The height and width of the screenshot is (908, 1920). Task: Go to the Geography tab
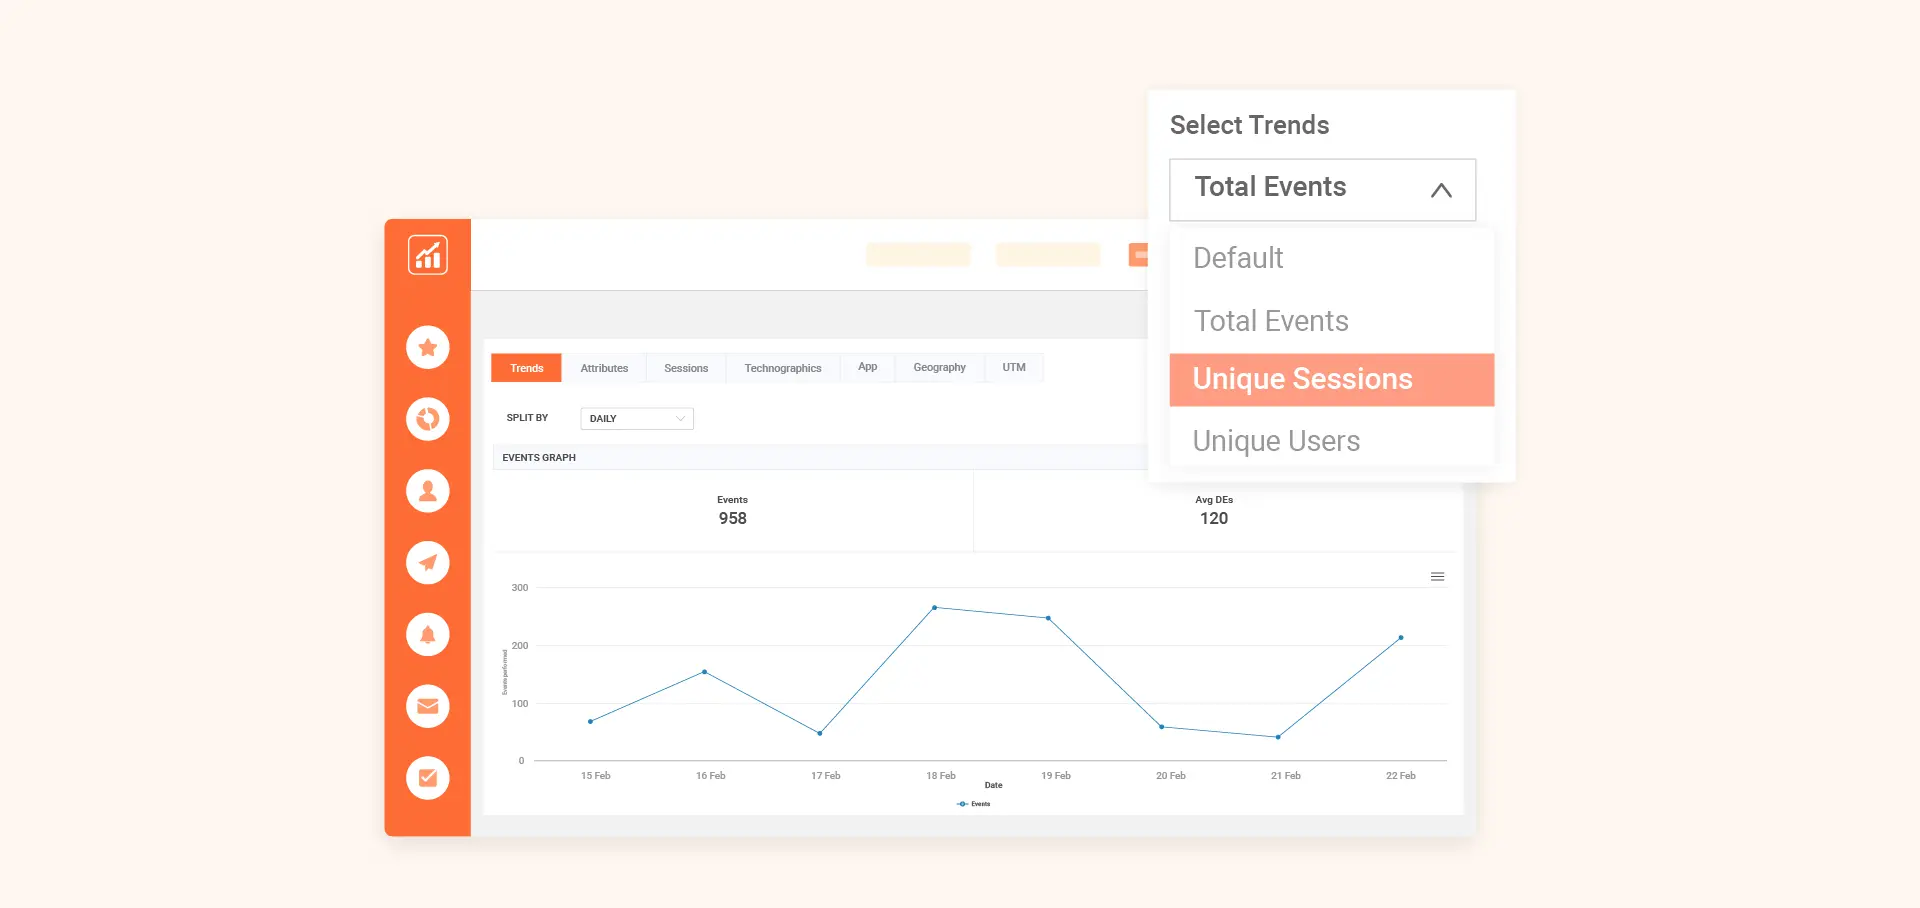tap(939, 368)
